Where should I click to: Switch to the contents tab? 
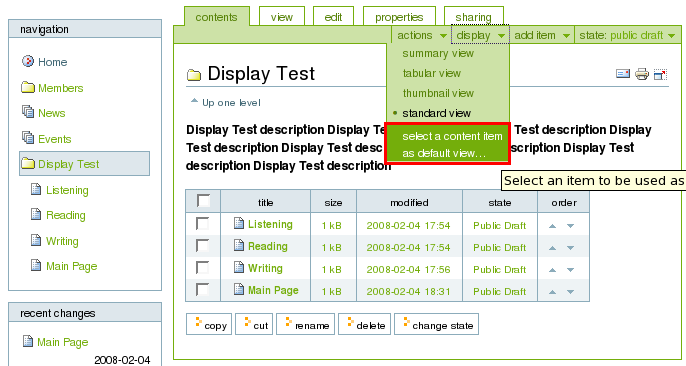tap(217, 17)
